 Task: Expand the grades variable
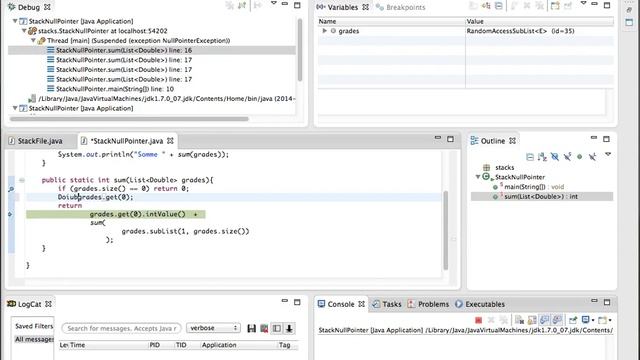pyautogui.click(x=324, y=31)
